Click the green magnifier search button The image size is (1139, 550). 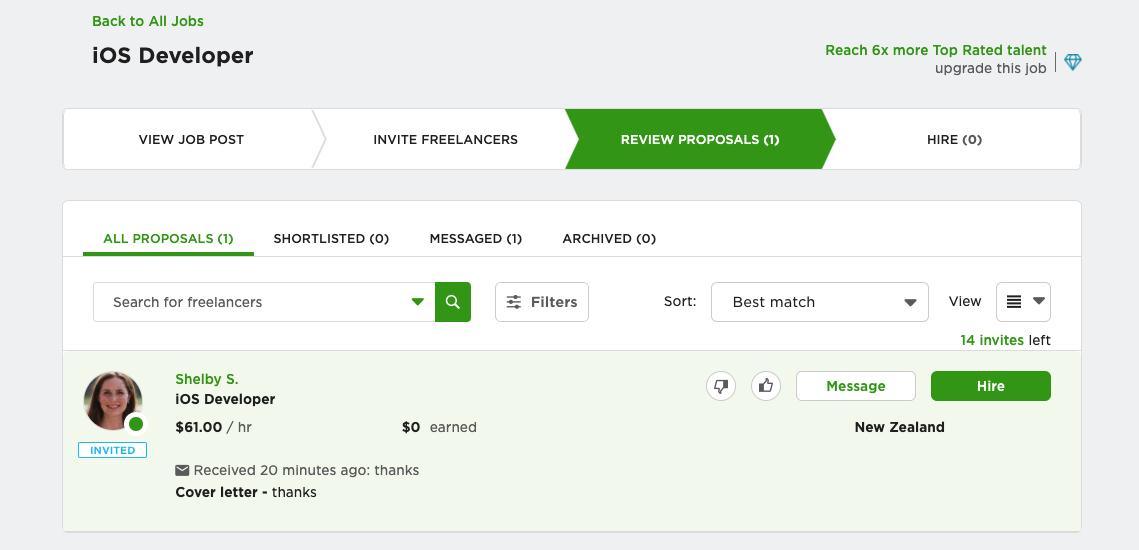click(x=453, y=302)
